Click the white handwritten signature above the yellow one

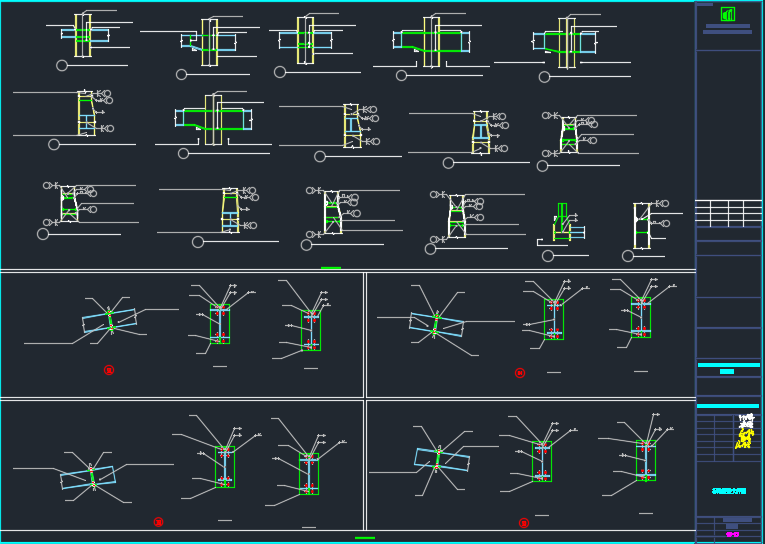click(746, 420)
